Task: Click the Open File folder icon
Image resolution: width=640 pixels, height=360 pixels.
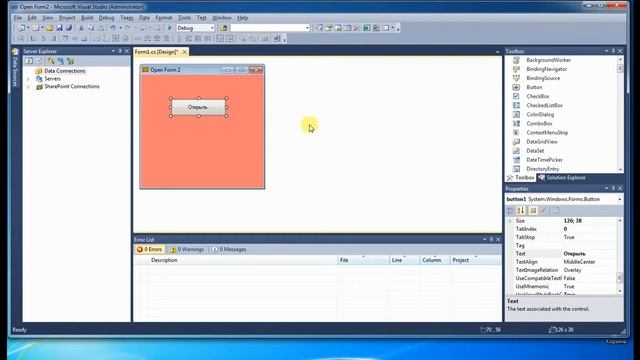Action: pyautogui.click(x=50, y=28)
